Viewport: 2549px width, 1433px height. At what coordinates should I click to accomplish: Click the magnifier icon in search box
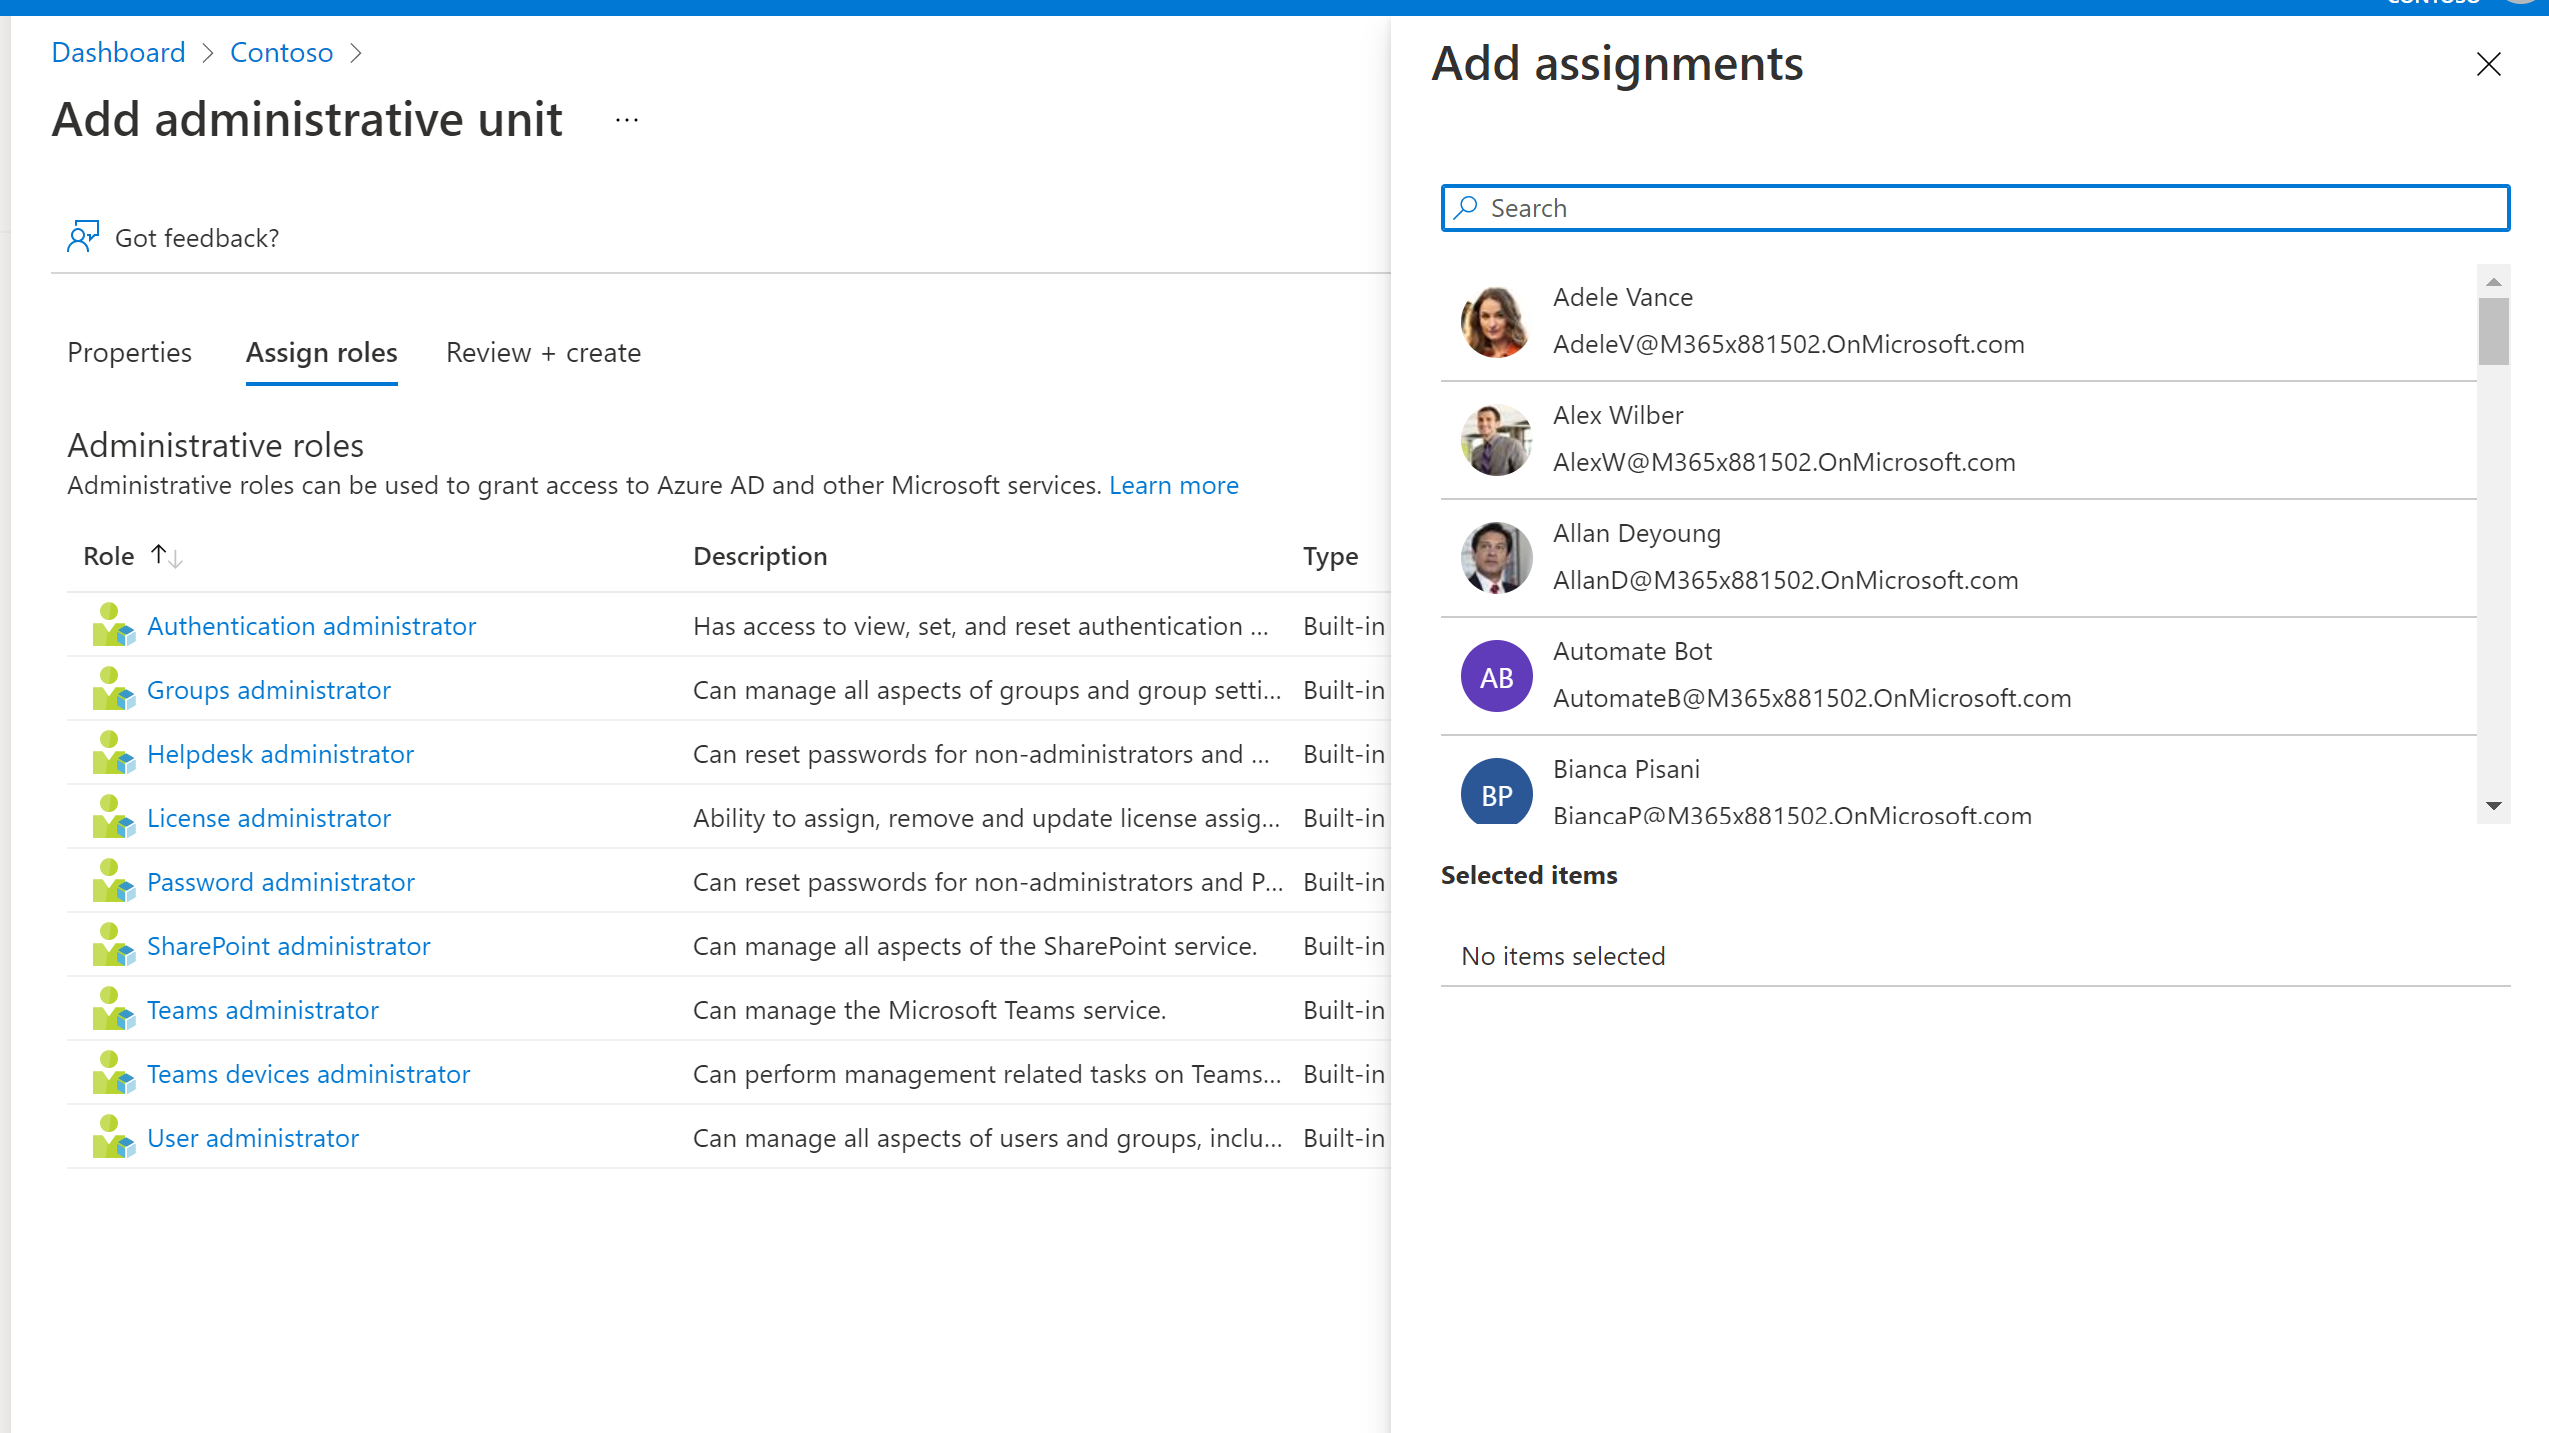(1466, 208)
